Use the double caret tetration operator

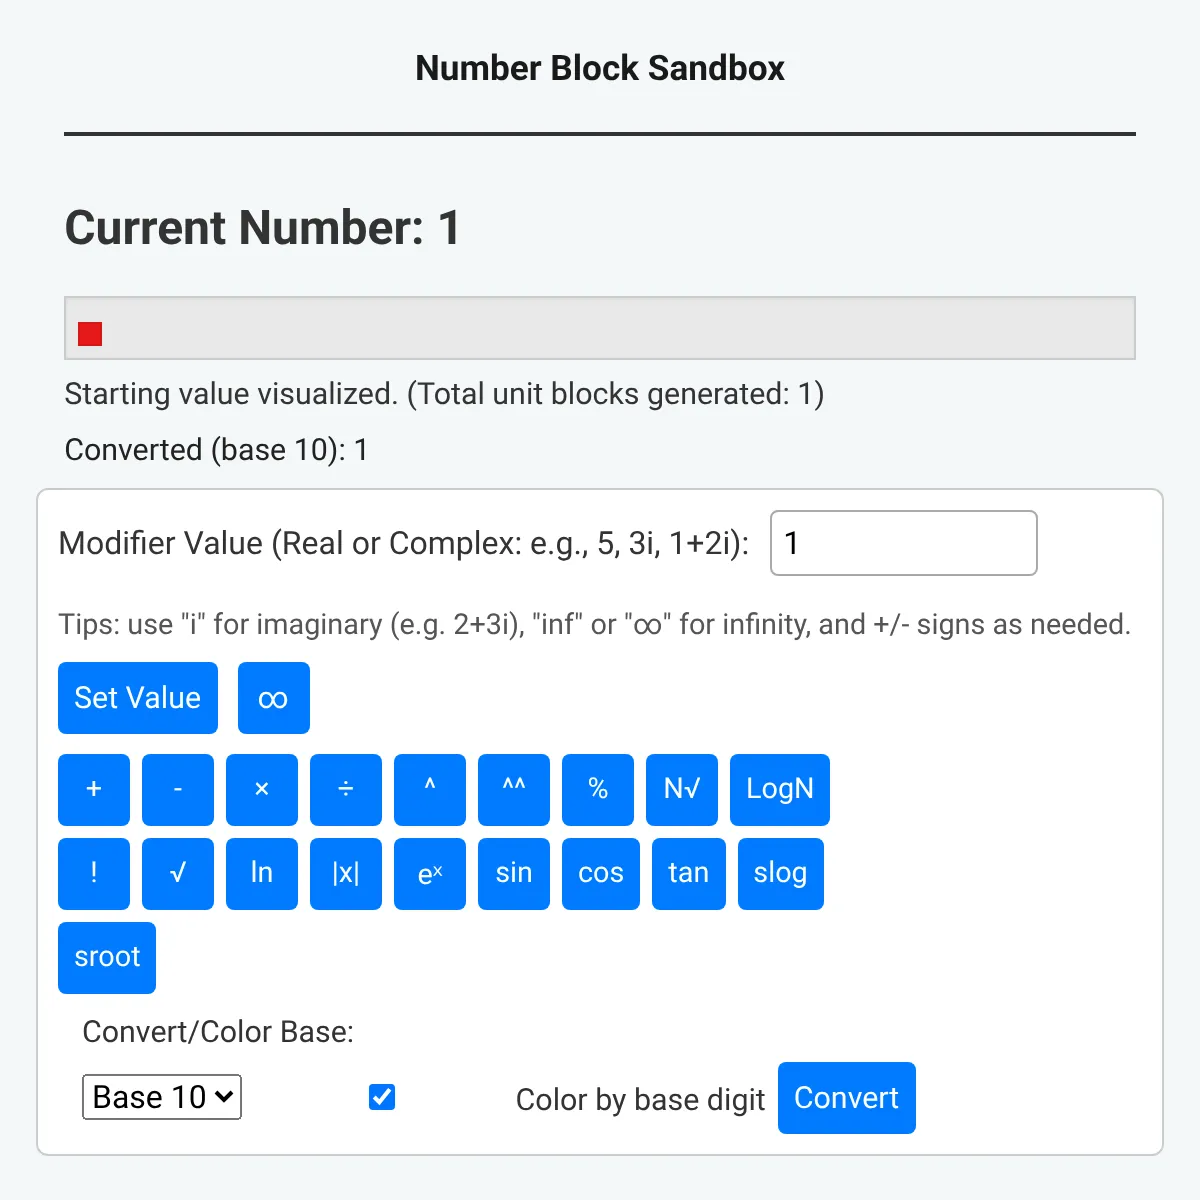point(514,790)
